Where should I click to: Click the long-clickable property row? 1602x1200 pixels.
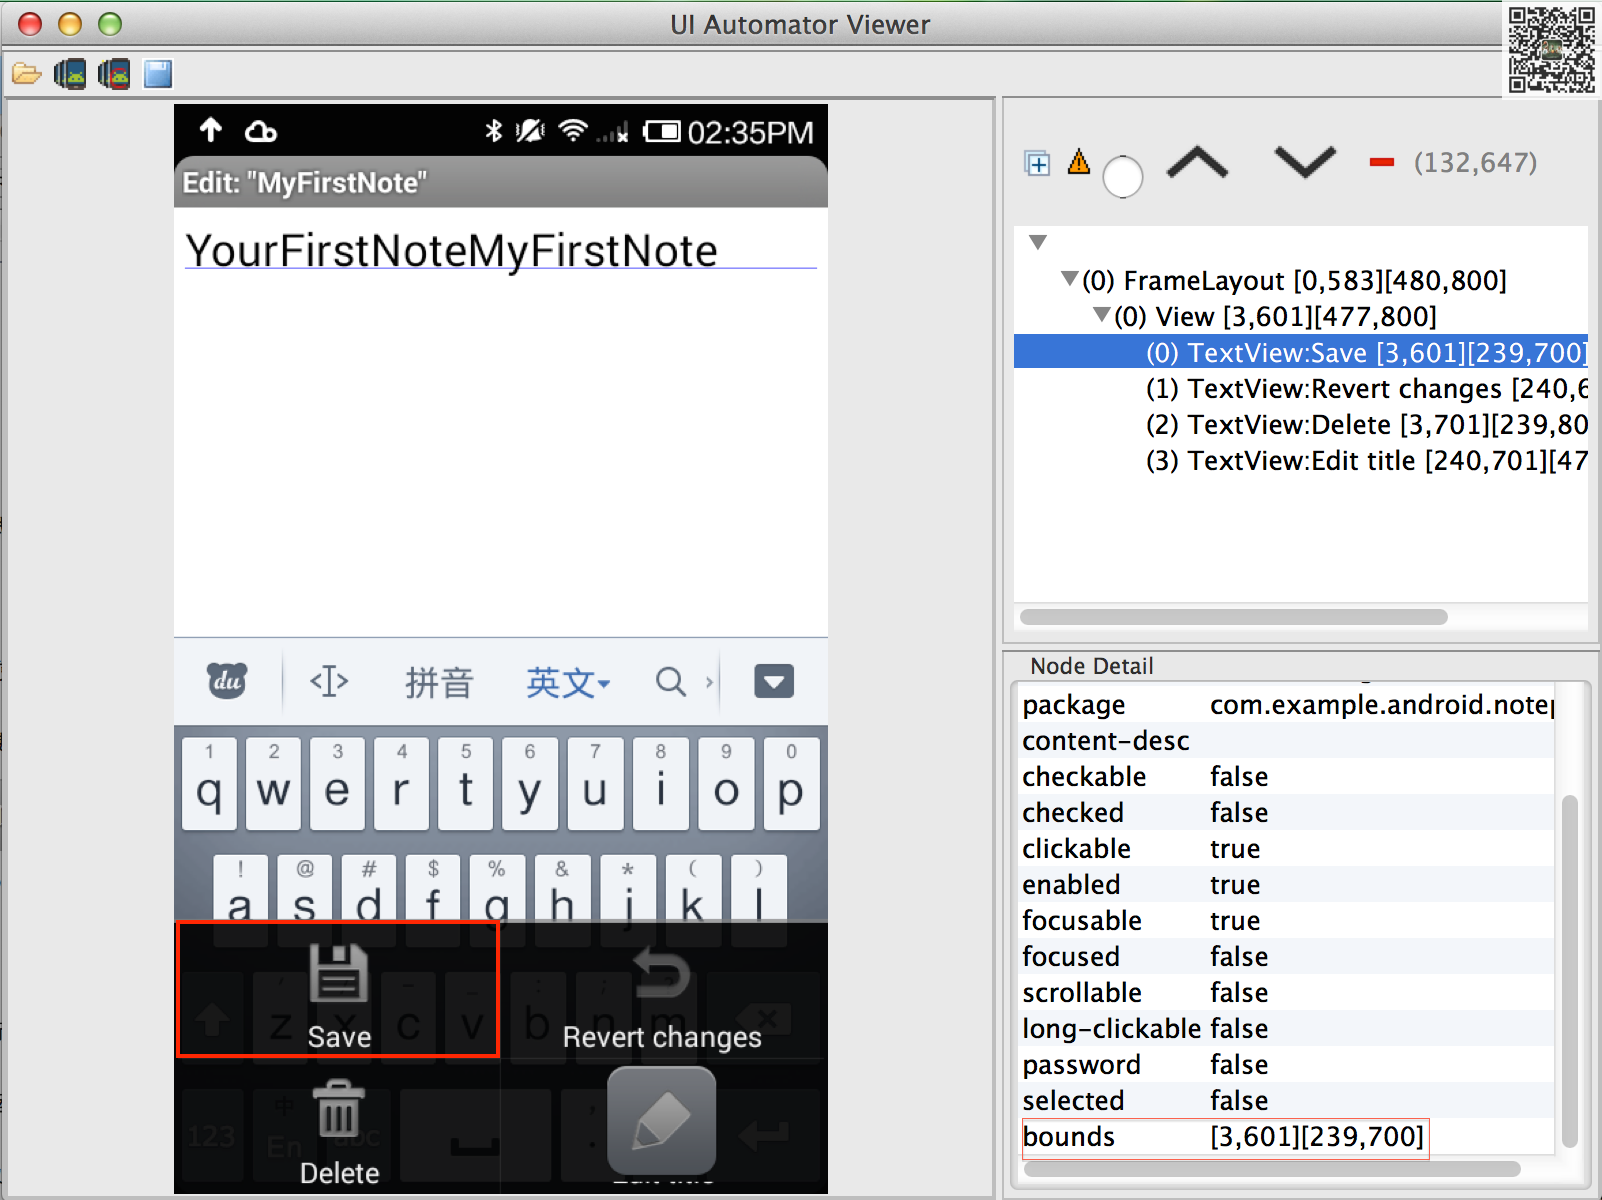[x=1287, y=1029]
